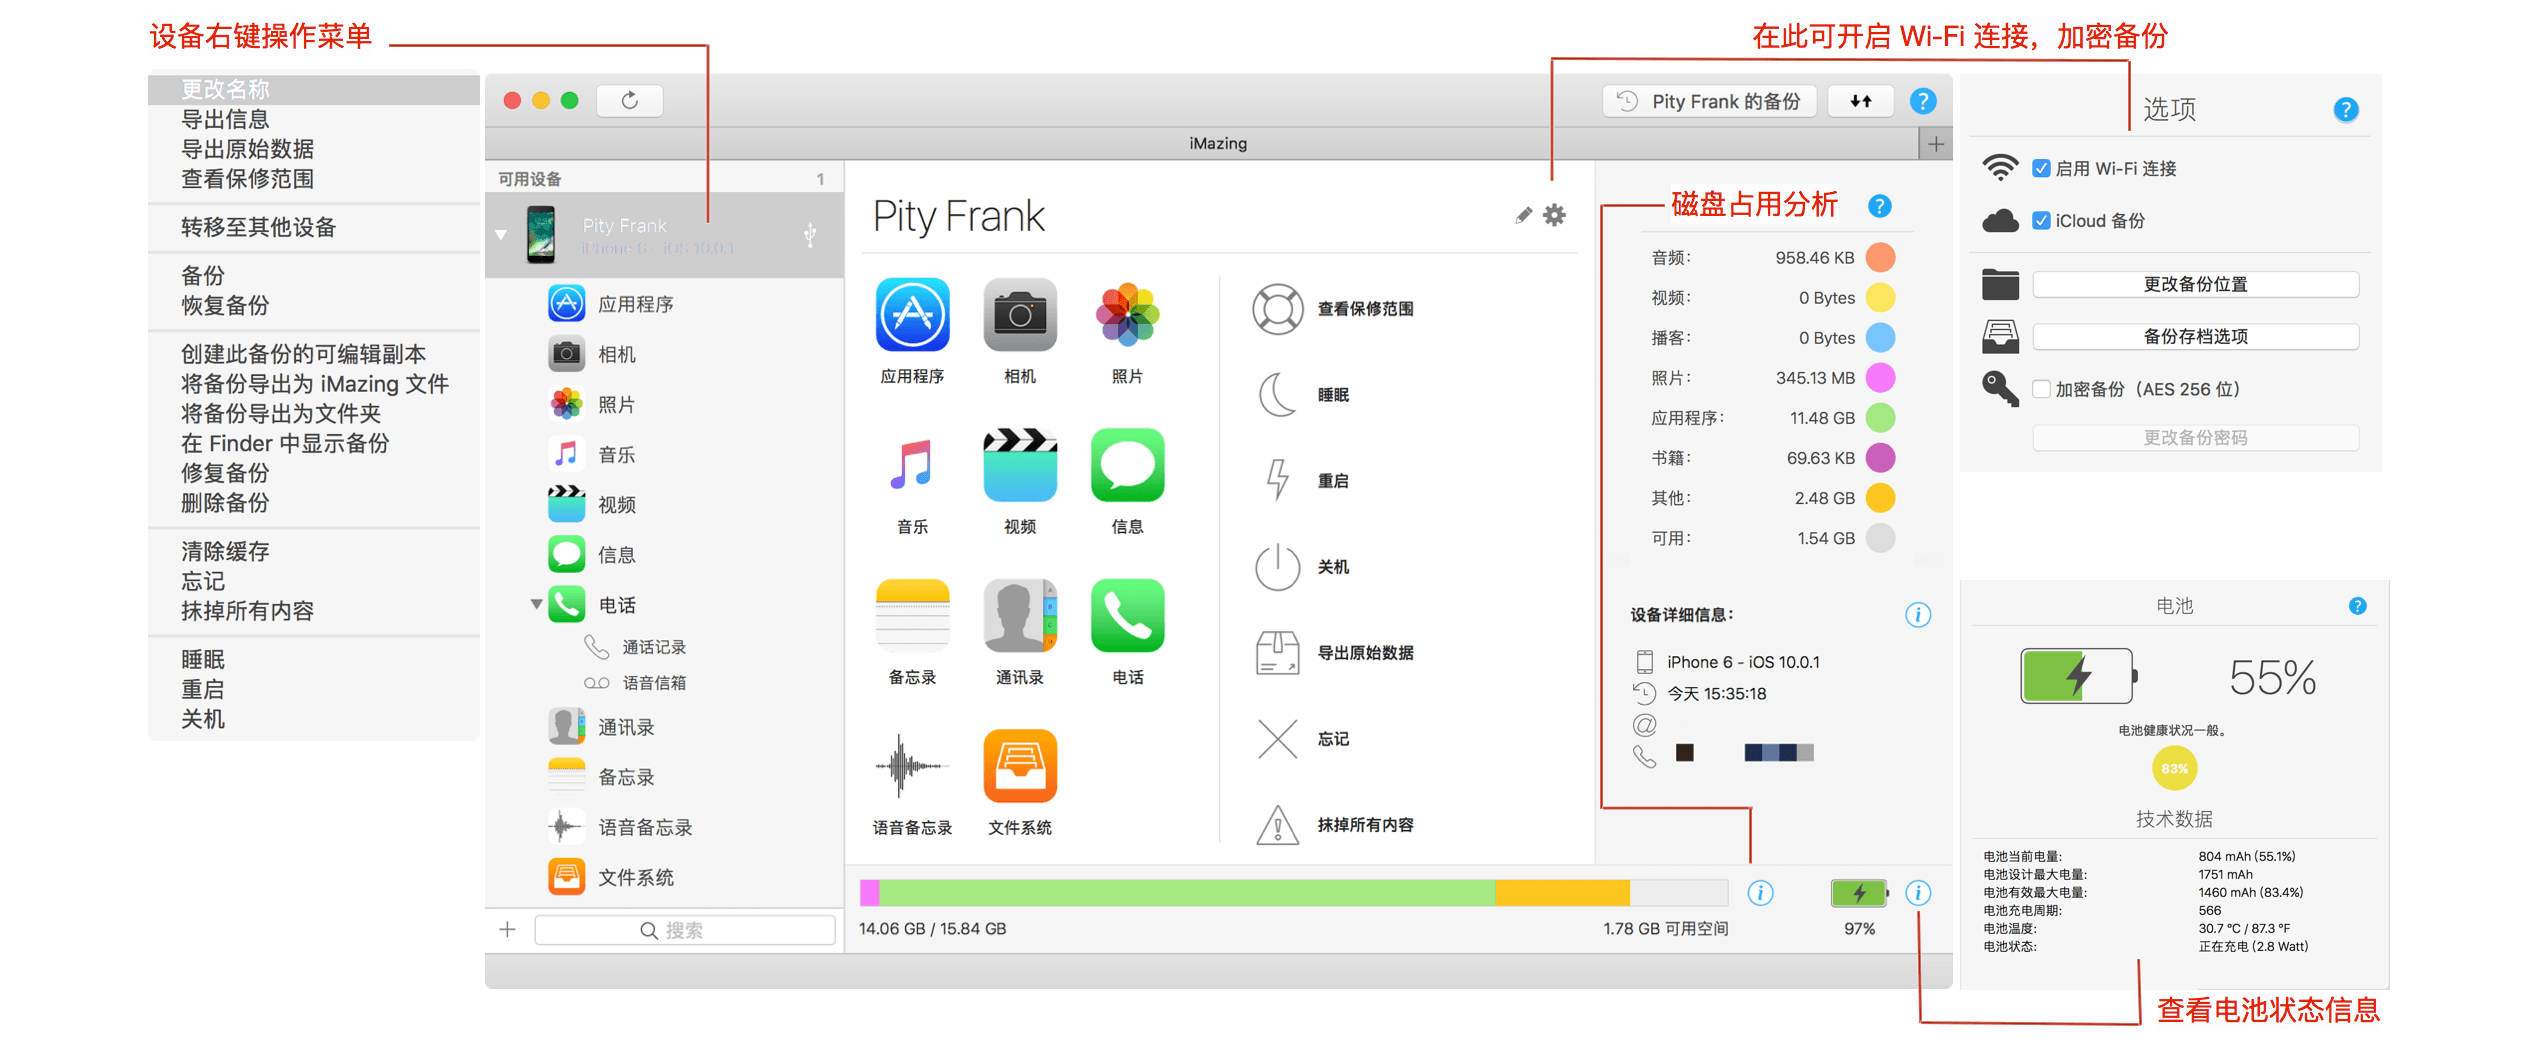
Task: Open the Voice Memos grid icon 语音备忘录
Action: click(x=912, y=766)
